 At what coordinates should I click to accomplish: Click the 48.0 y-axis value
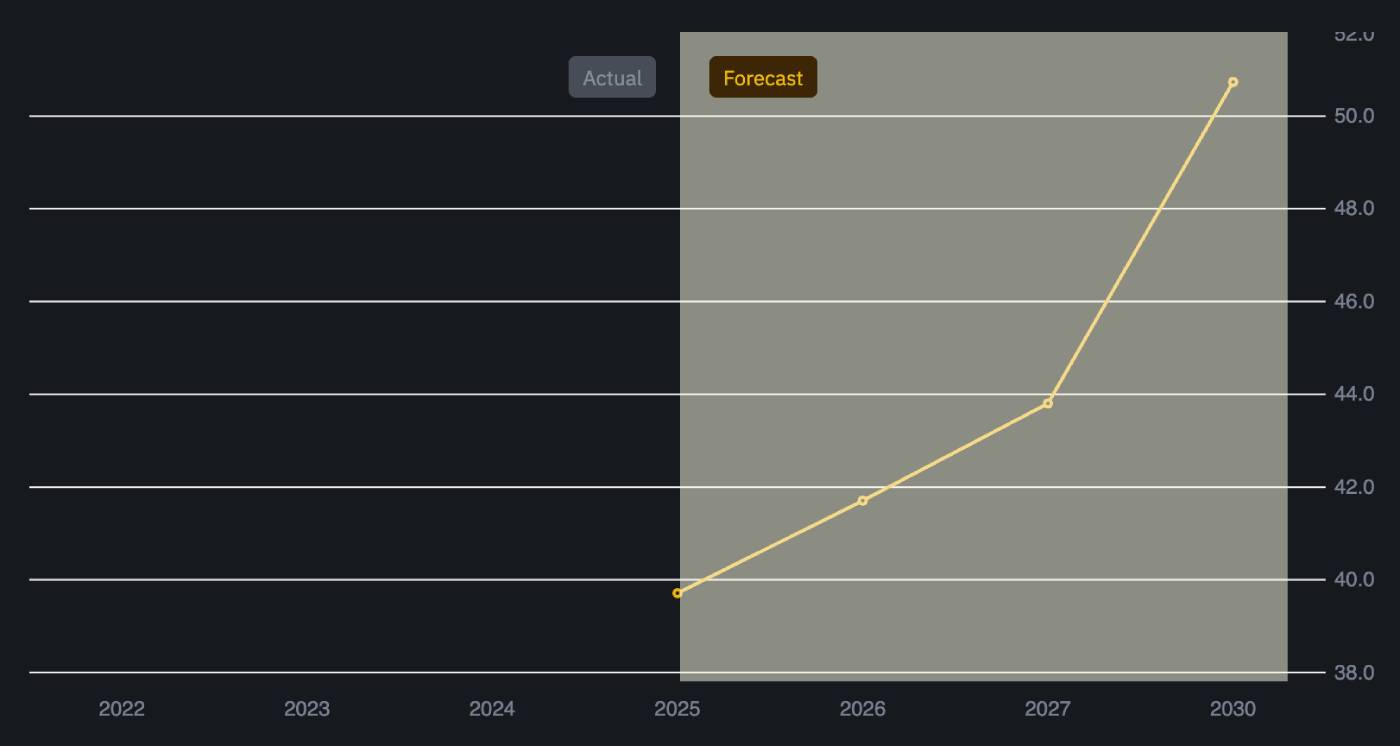(x=1354, y=208)
